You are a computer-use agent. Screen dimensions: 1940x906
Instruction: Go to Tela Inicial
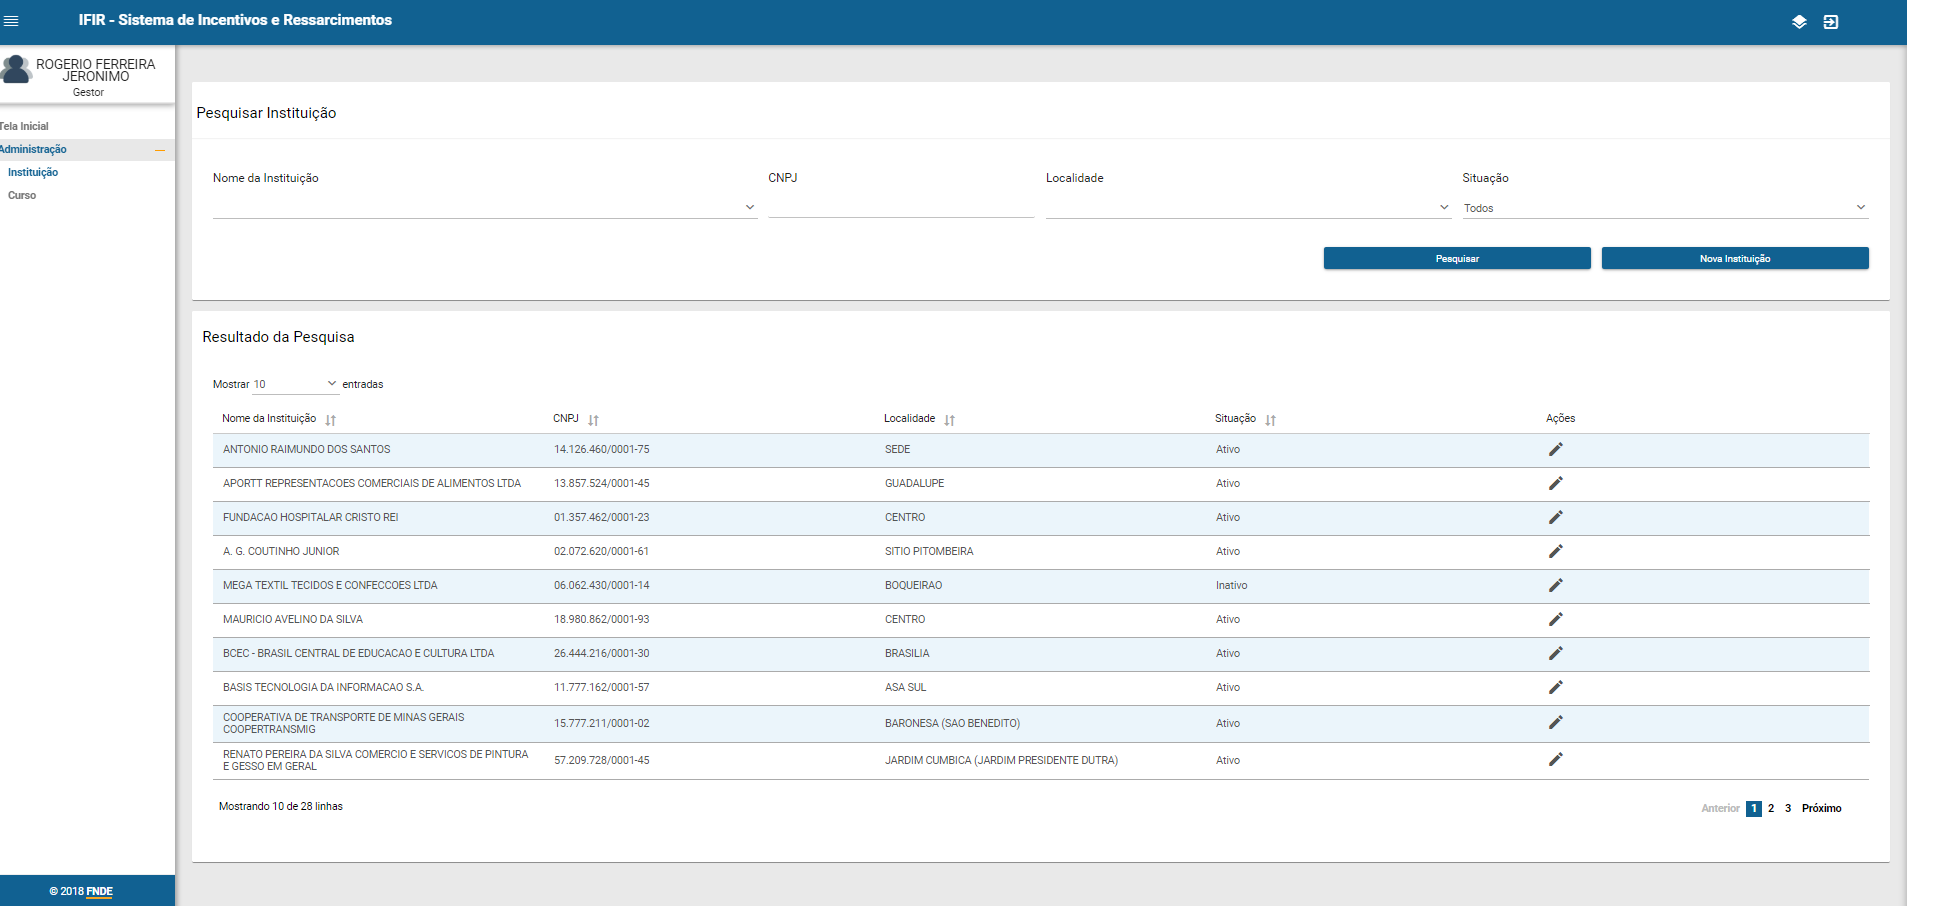tap(24, 127)
